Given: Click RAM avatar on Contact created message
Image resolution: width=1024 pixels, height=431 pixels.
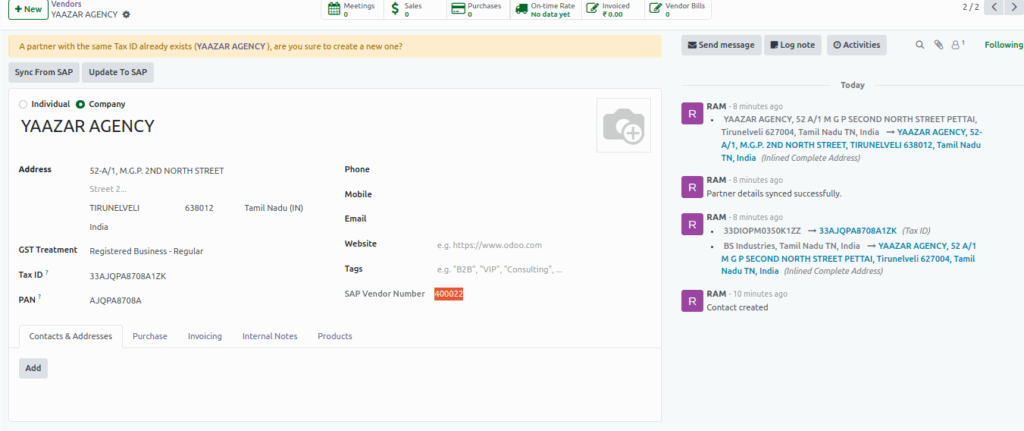Looking at the screenshot, I should pyautogui.click(x=692, y=300).
